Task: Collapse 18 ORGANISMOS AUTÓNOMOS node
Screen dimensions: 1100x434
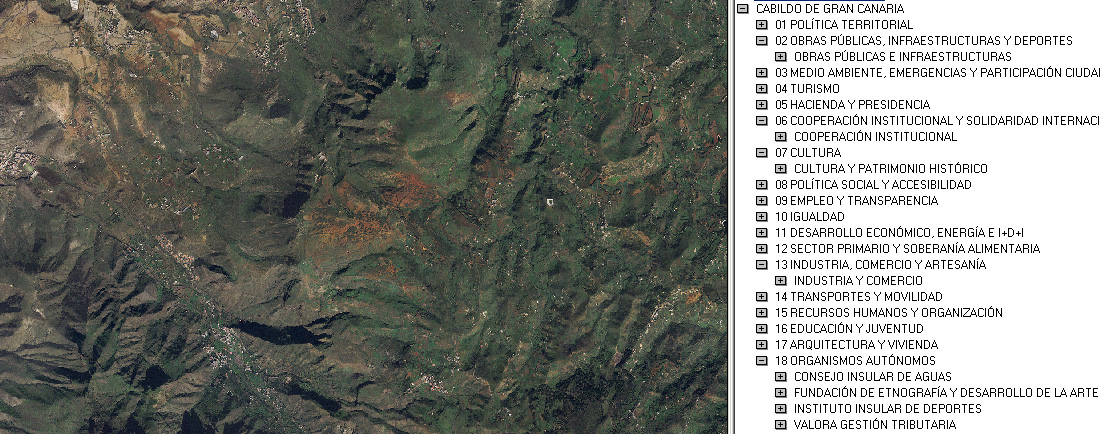Action: click(762, 361)
